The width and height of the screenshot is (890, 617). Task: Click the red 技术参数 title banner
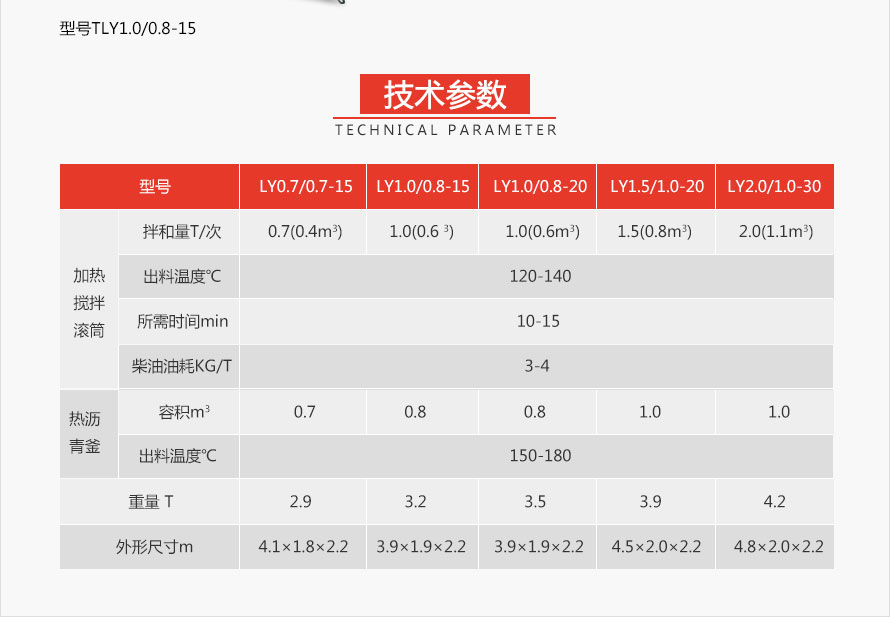click(444, 94)
